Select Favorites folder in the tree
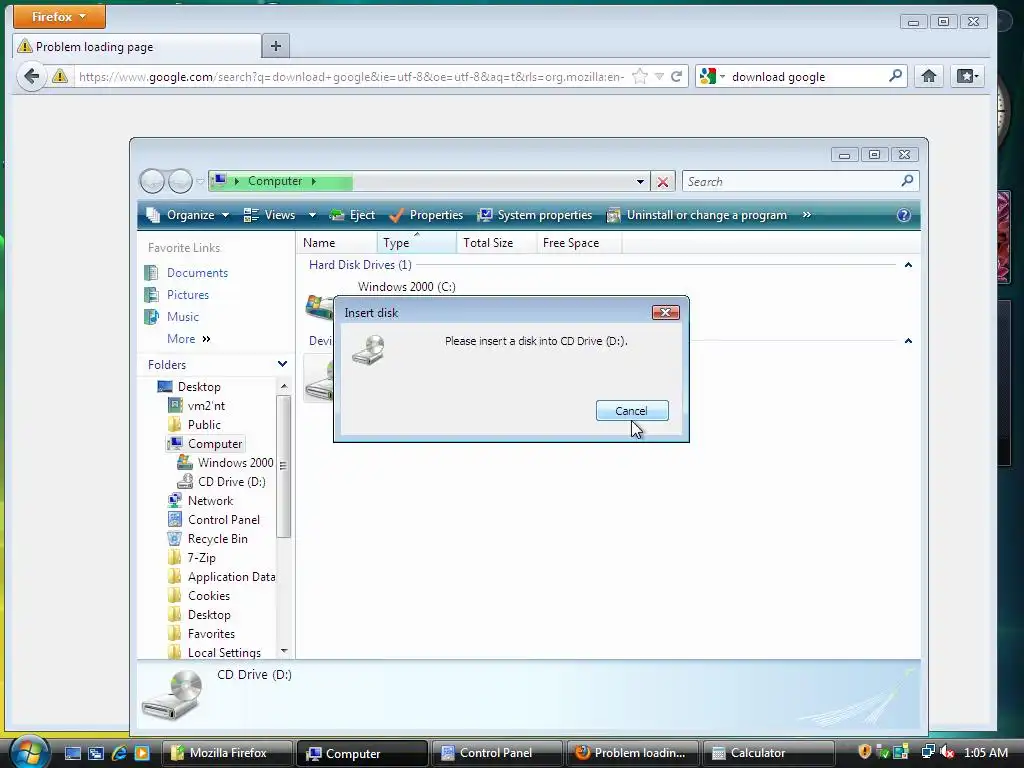This screenshot has width=1024, height=768. (x=202, y=633)
